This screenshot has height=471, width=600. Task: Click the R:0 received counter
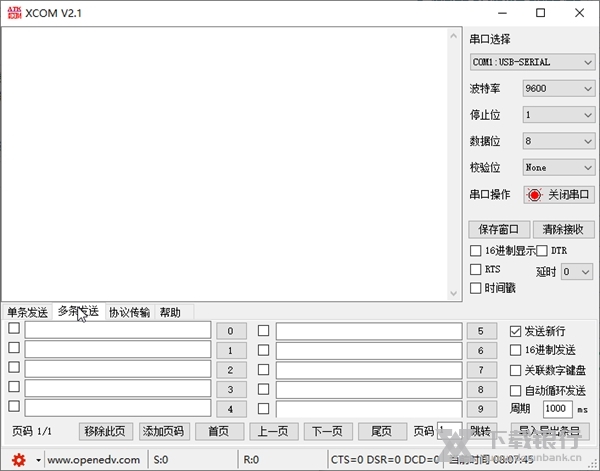point(251,460)
